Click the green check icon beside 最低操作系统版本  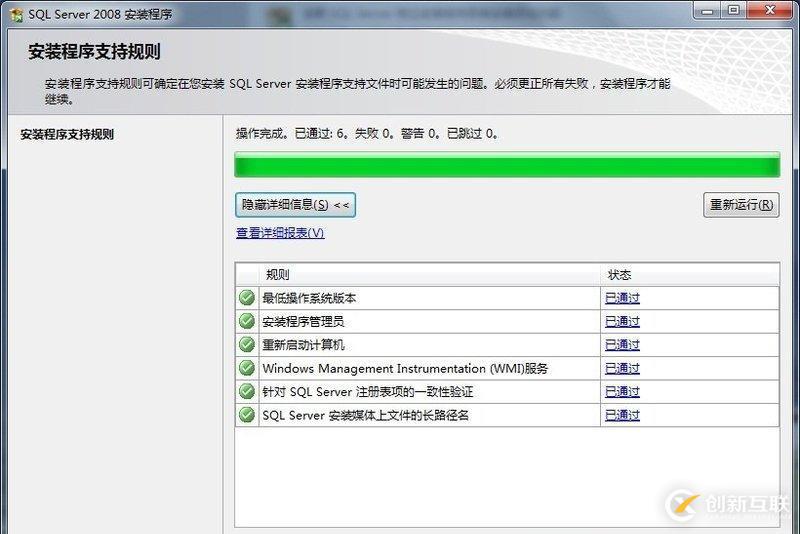tap(247, 298)
